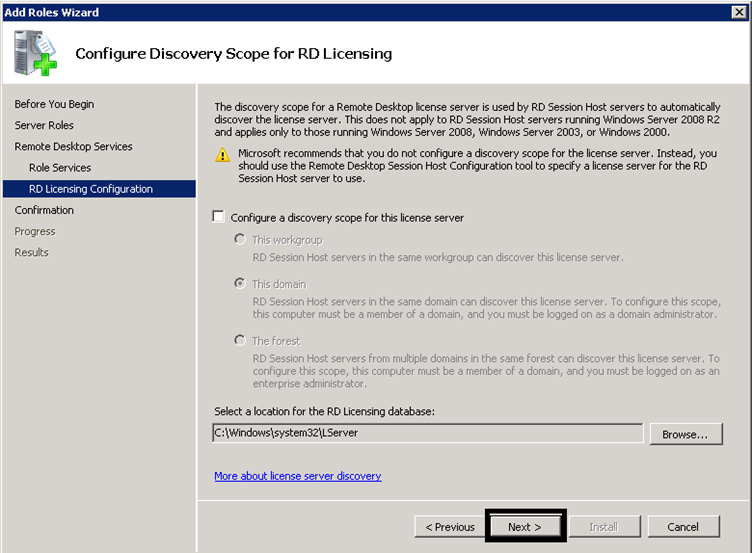Viewport: 752px width, 553px height.
Task: Select Role Services step in sidebar
Action: click(x=60, y=167)
